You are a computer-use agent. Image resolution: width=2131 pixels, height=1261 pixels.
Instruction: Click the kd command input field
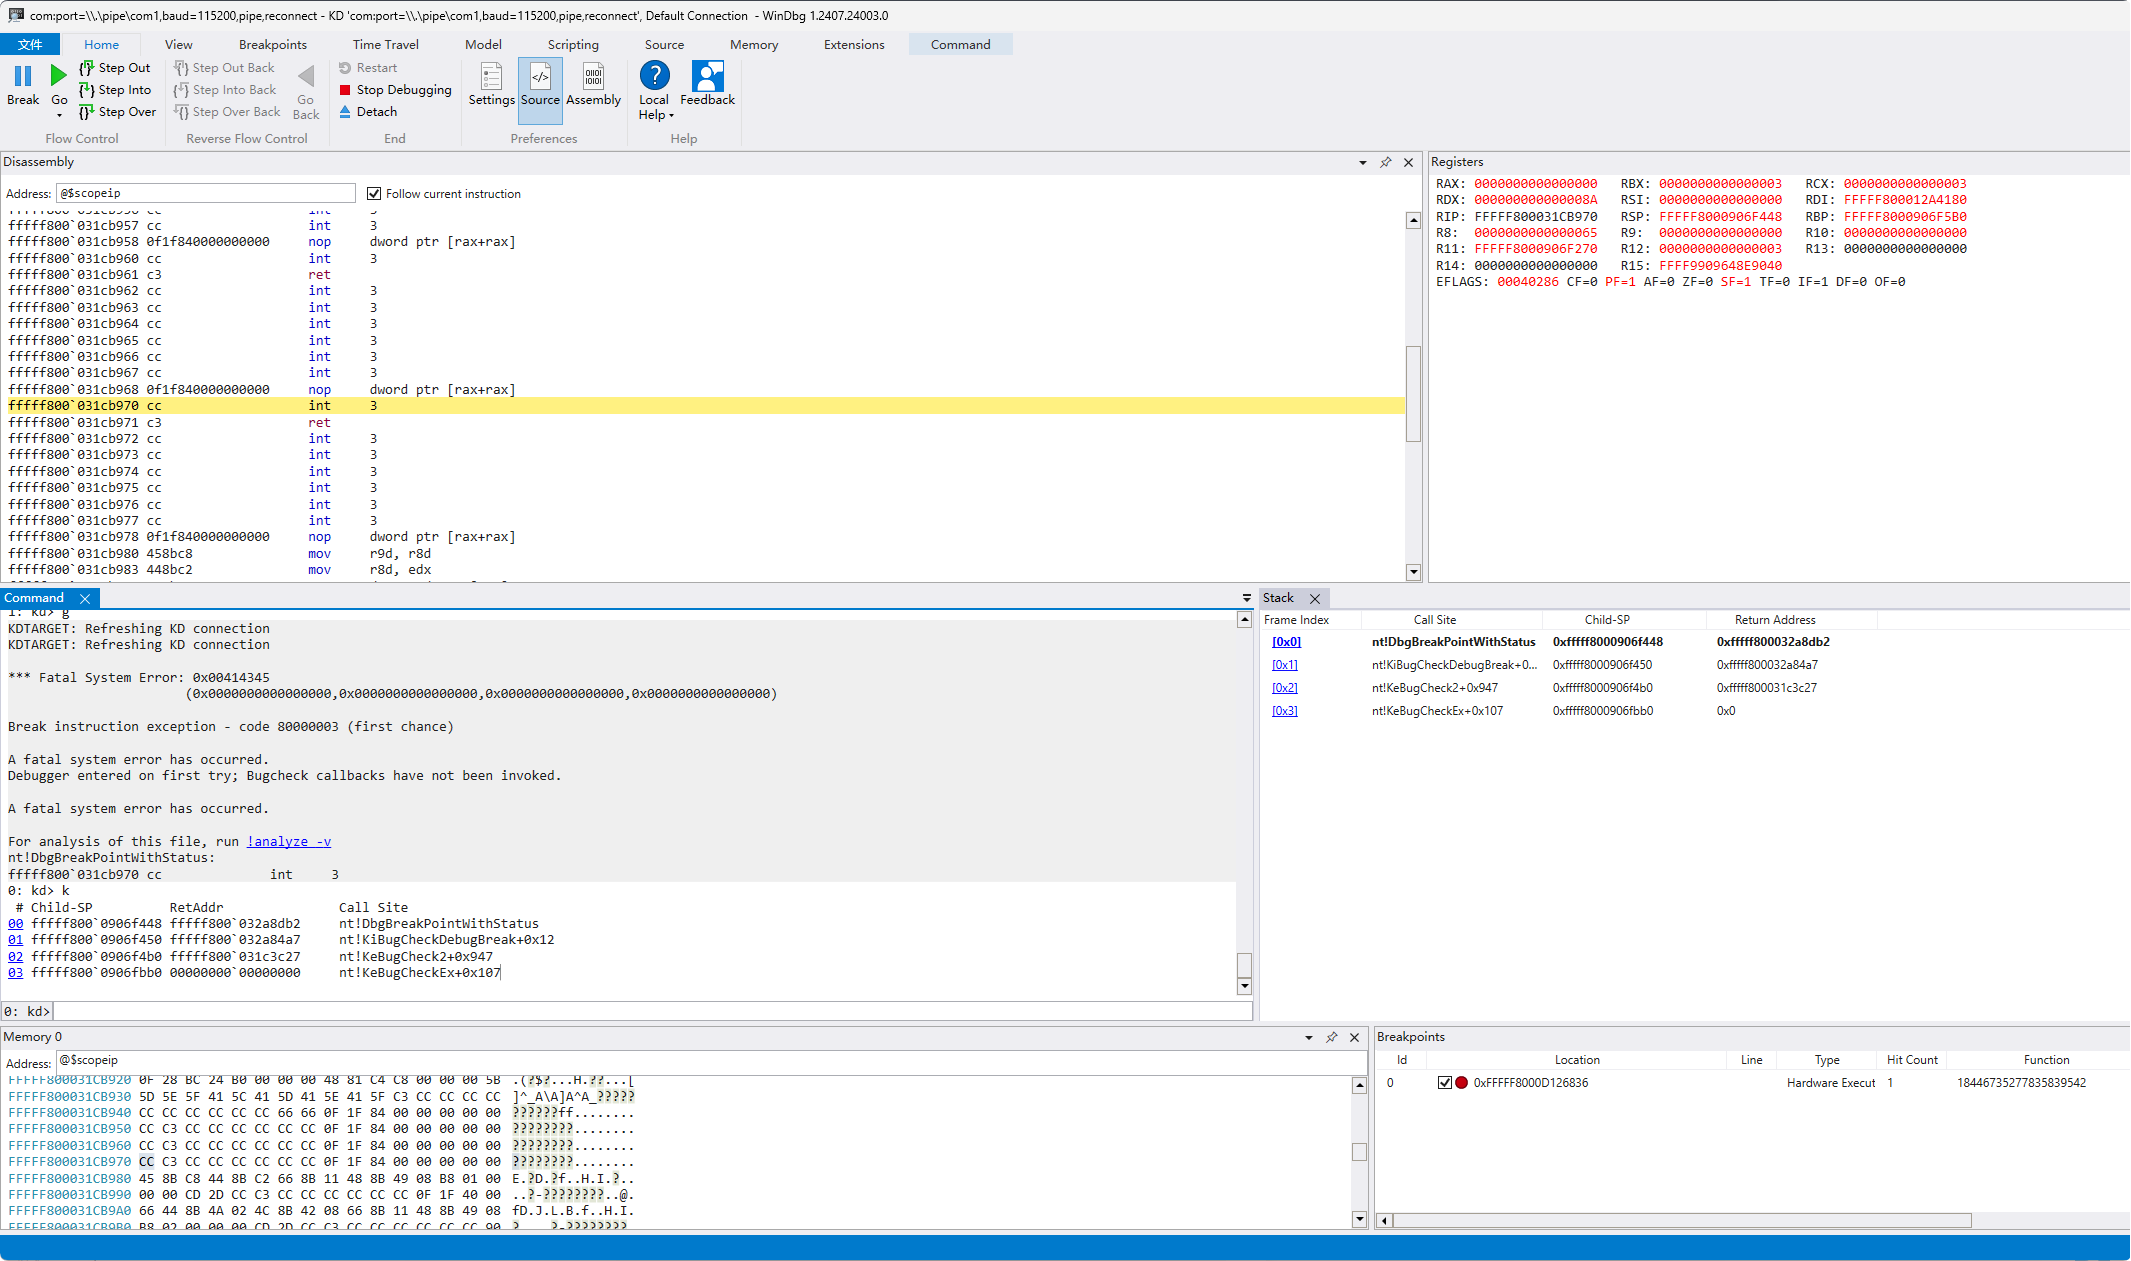(652, 1012)
